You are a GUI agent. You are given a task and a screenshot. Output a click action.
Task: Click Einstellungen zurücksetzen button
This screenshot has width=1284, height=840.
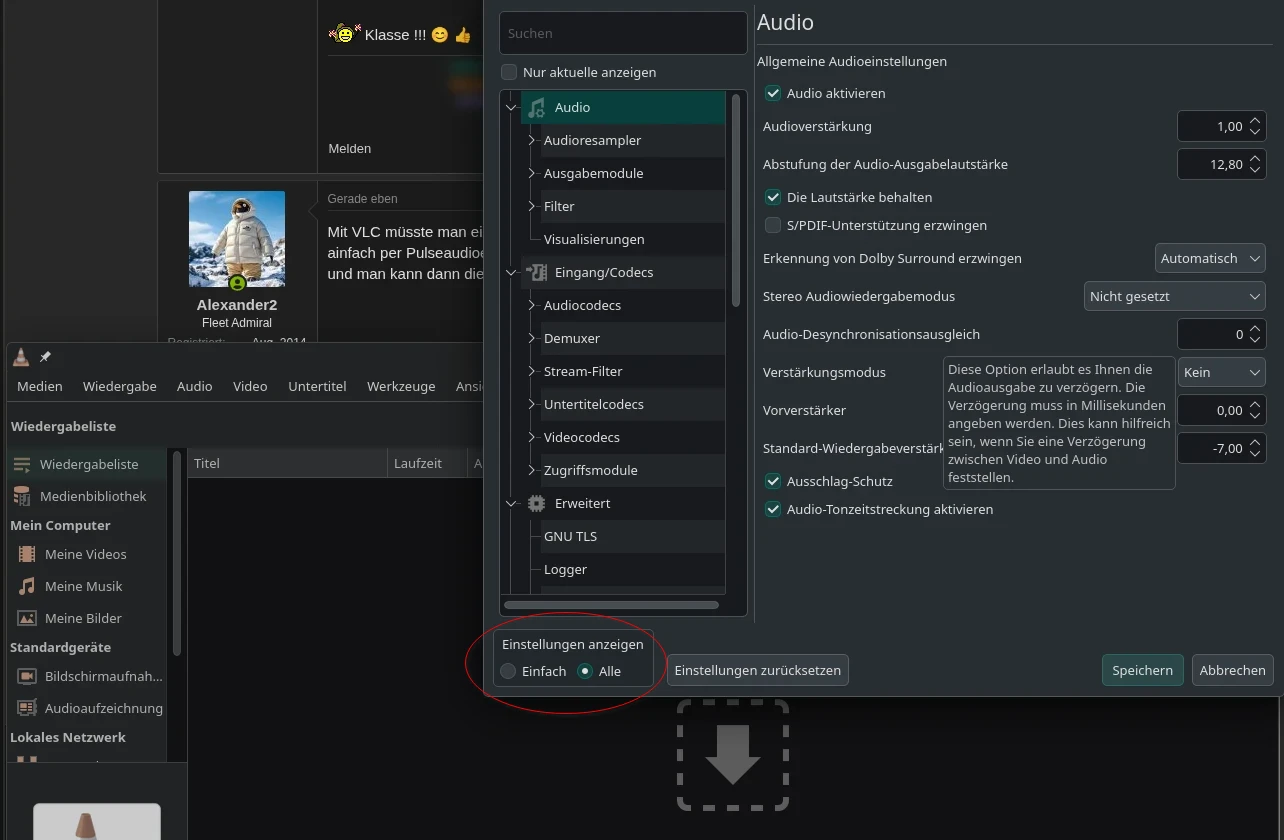pyautogui.click(x=758, y=670)
